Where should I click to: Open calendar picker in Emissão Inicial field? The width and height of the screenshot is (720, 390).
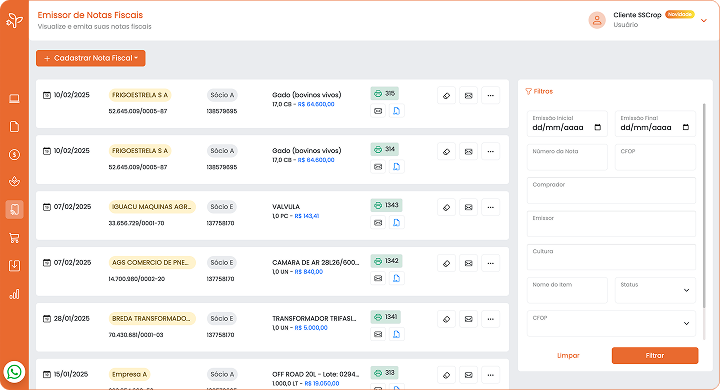point(598,127)
